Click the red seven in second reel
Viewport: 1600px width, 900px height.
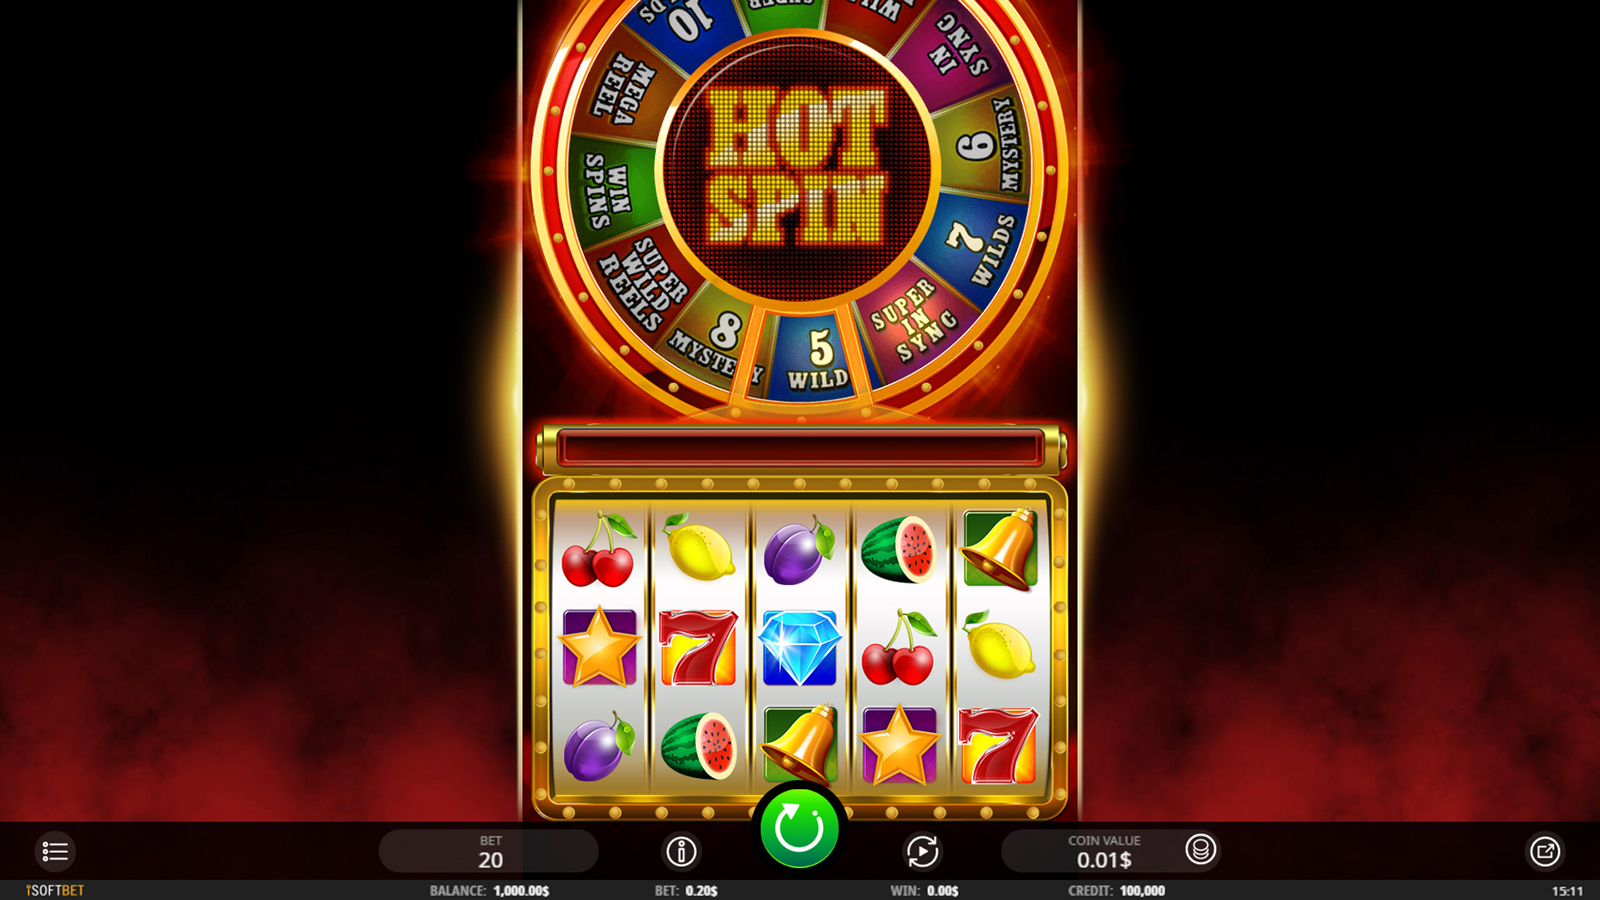tap(698, 648)
